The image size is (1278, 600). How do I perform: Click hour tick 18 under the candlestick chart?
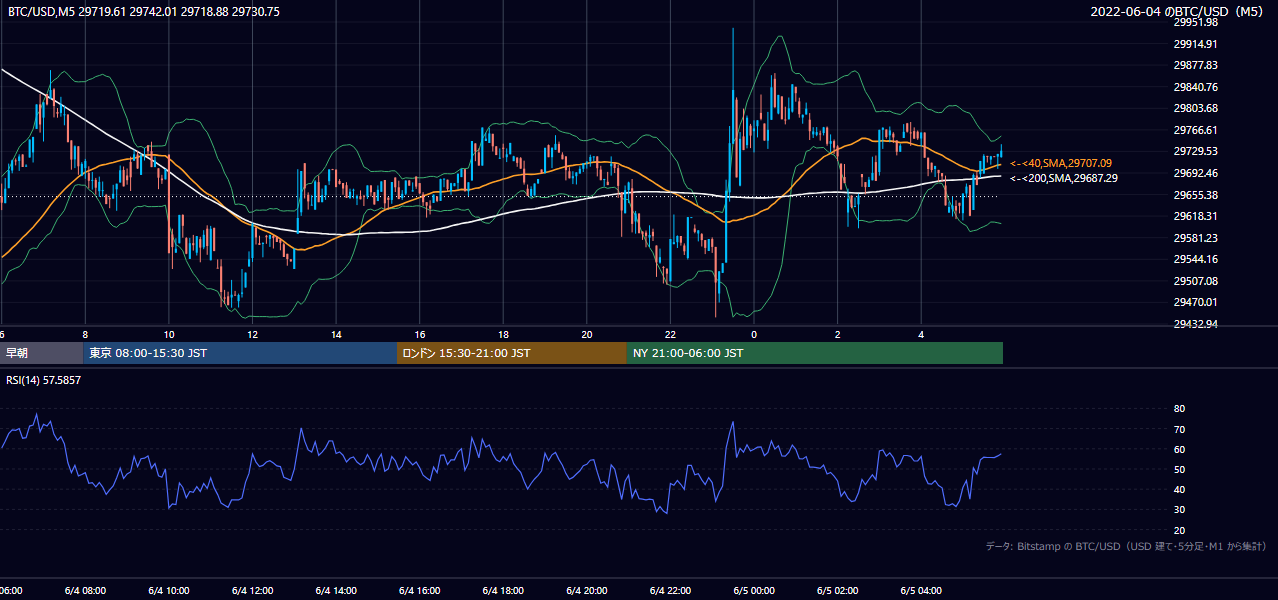point(503,335)
